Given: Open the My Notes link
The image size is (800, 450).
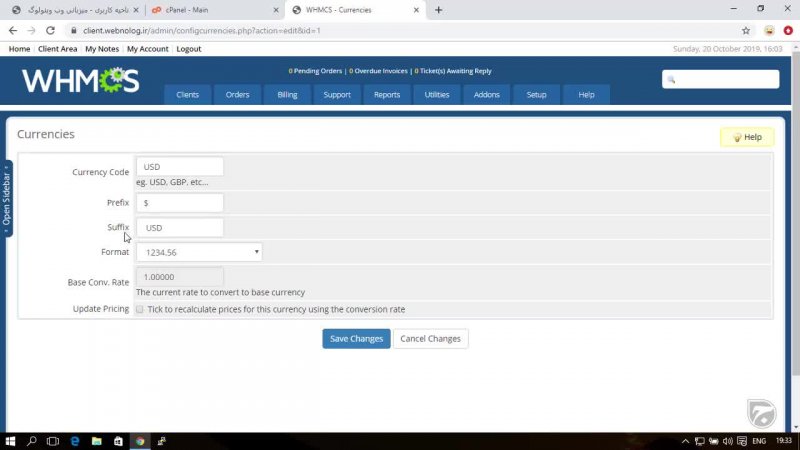Looking at the screenshot, I should 102,49.
